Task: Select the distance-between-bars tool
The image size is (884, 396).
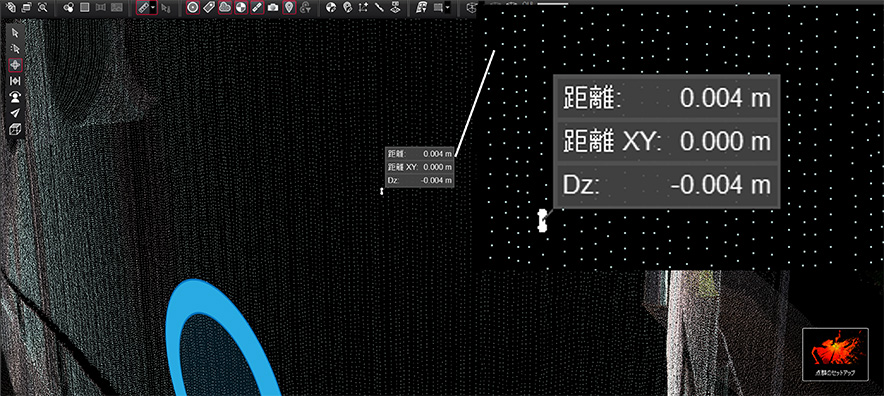Action: coord(15,81)
